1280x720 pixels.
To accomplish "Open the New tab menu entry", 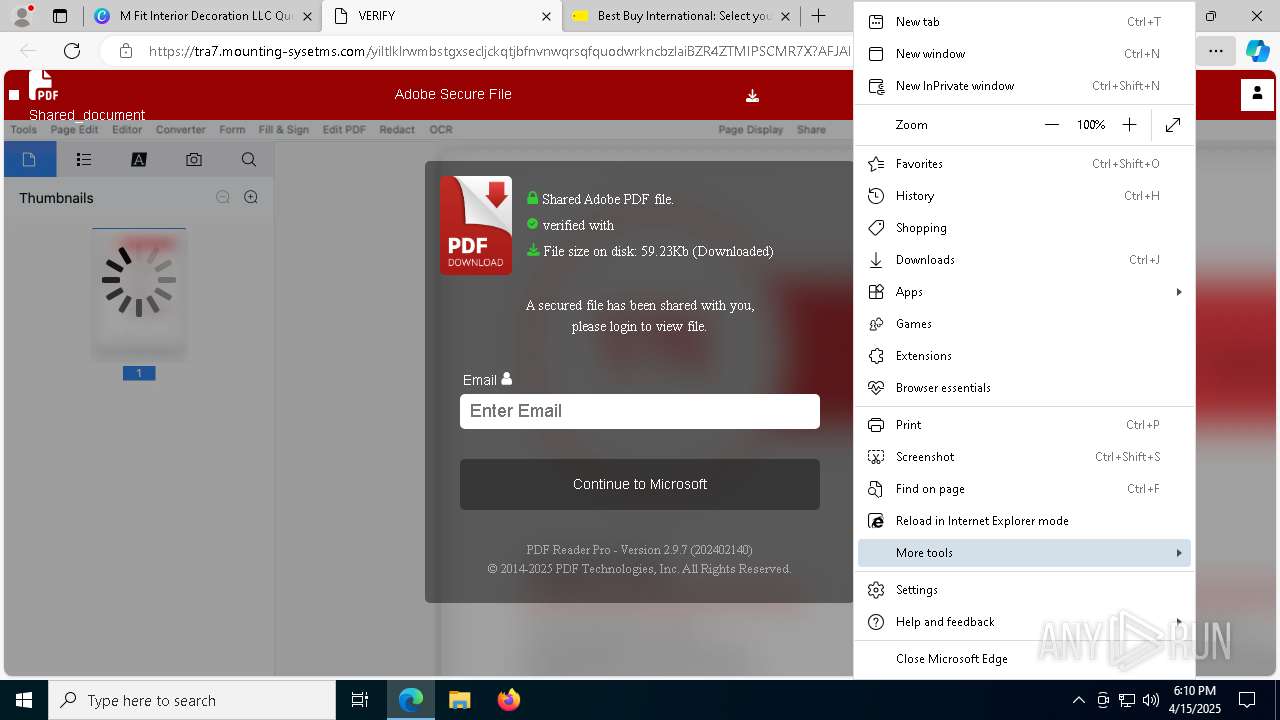I will pos(1024,22).
